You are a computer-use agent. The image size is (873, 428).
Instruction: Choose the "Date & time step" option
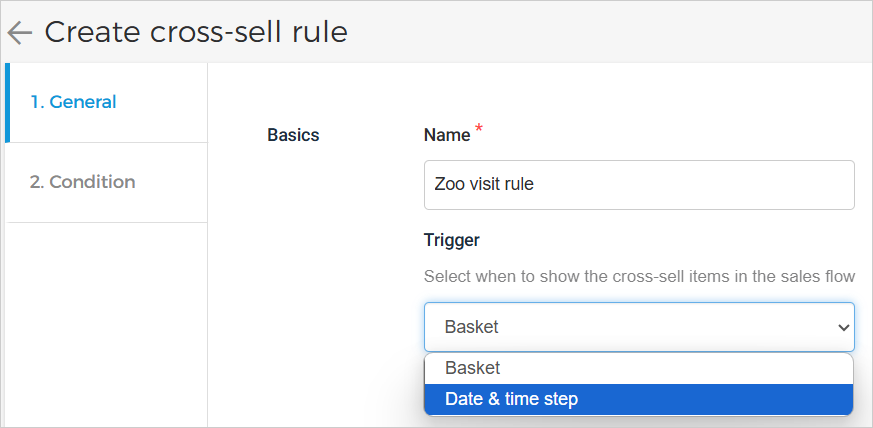tap(511, 399)
